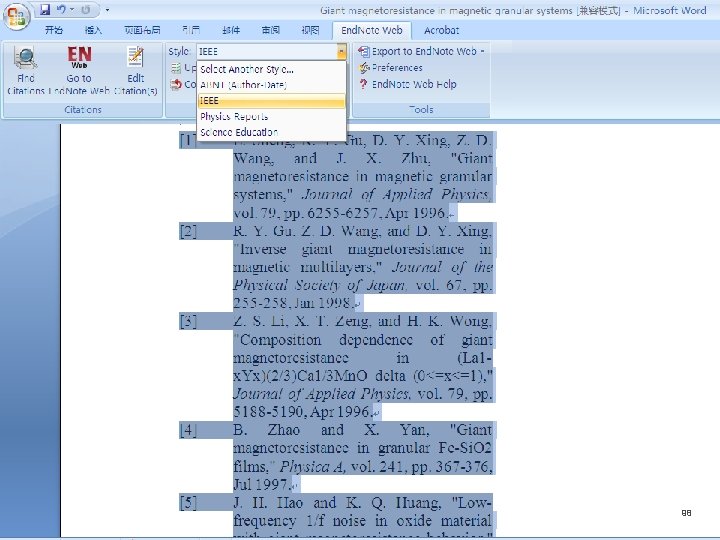Switch to the 引用 ribbon tab
This screenshot has width=720, height=540.
(x=191, y=30)
